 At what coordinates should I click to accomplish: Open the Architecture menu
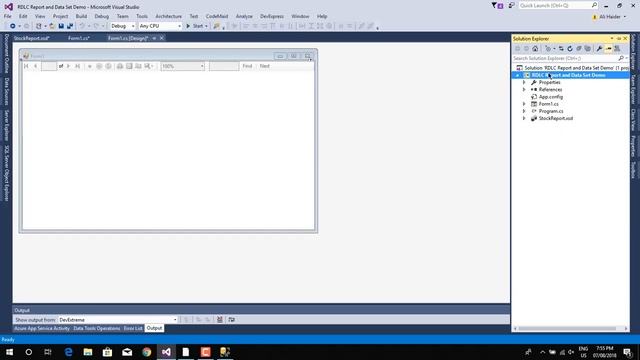click(x=169, y=16)
